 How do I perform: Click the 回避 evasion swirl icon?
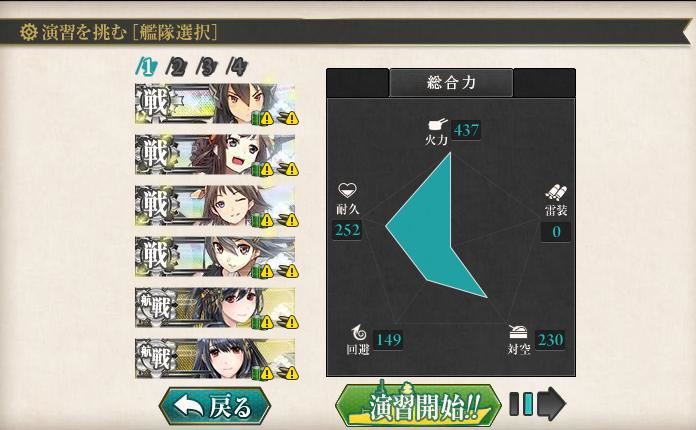point(359,333)
